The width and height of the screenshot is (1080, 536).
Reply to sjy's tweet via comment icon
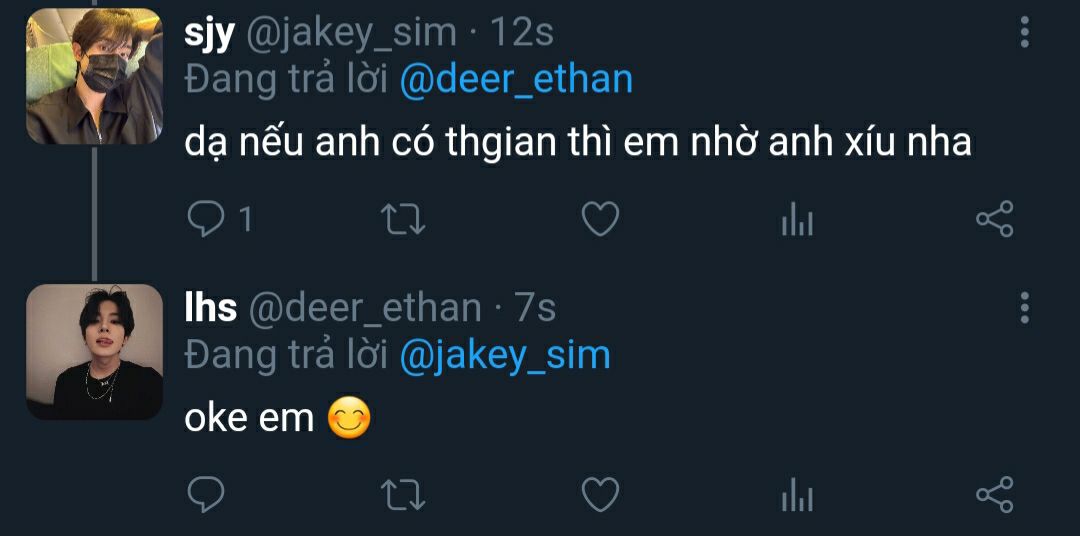(206, 219)
